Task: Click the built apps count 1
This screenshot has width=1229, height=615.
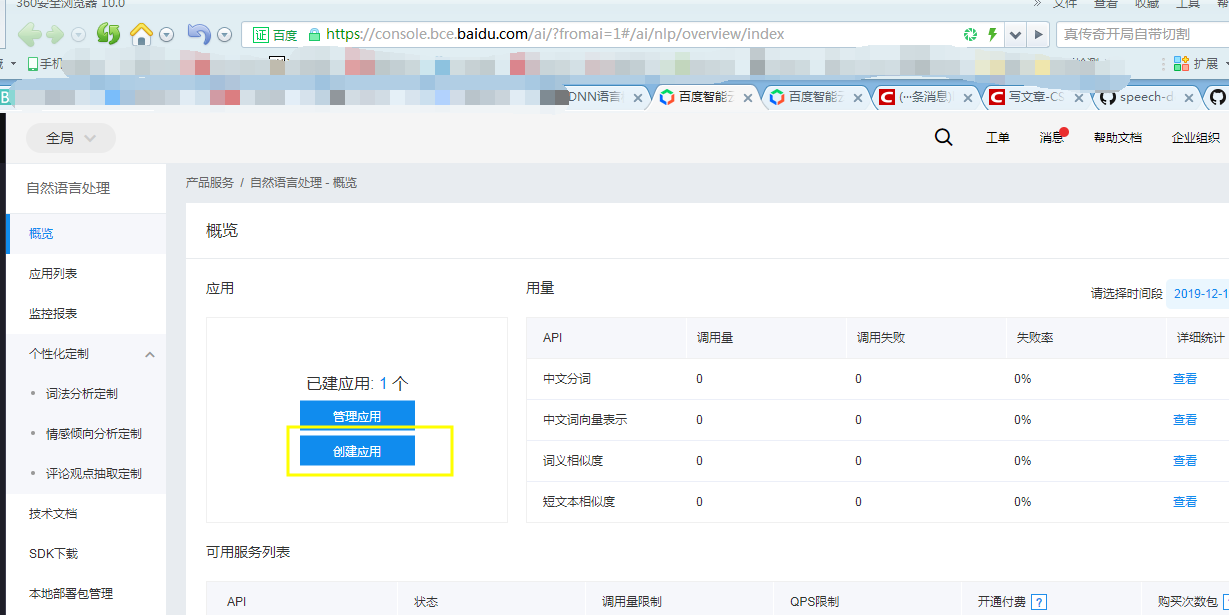Action: (383, 383)
